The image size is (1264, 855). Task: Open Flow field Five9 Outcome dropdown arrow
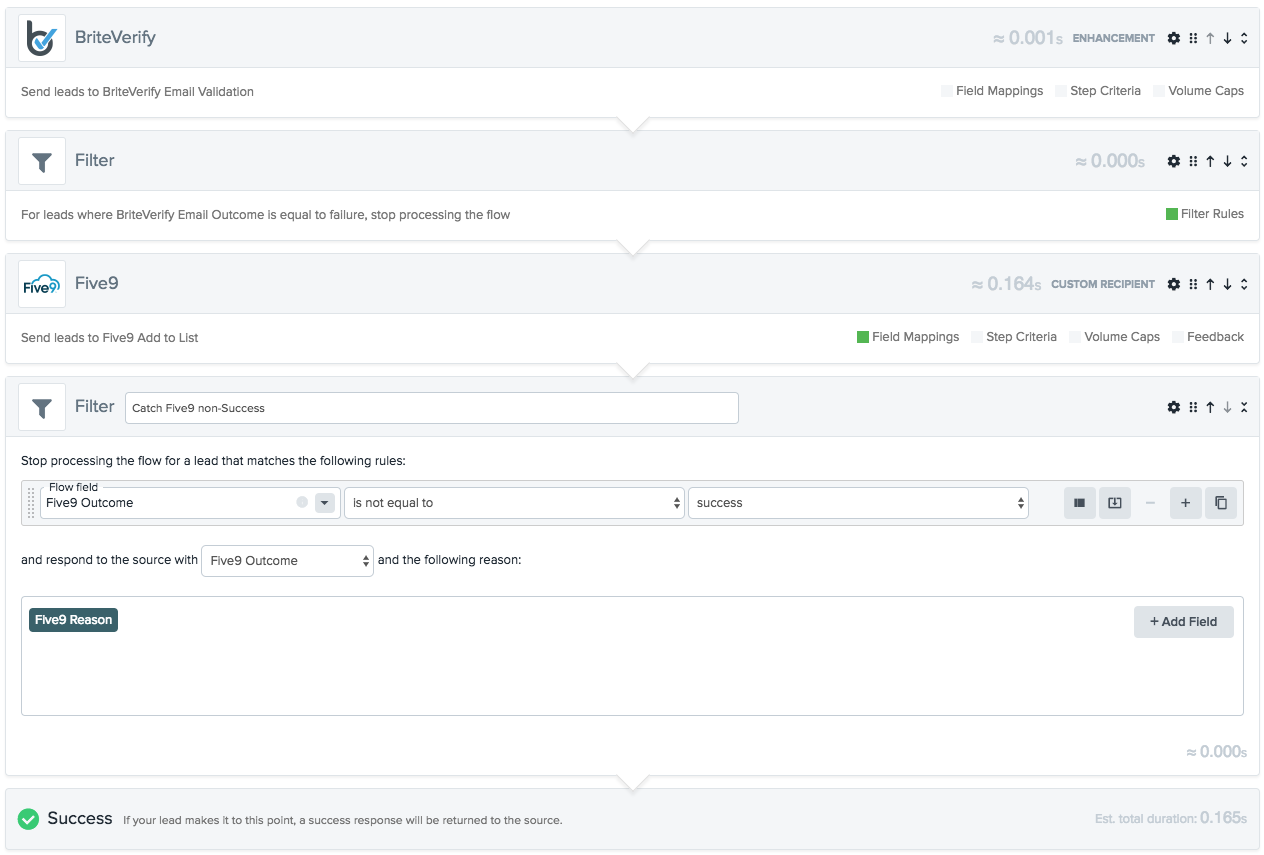325,503
